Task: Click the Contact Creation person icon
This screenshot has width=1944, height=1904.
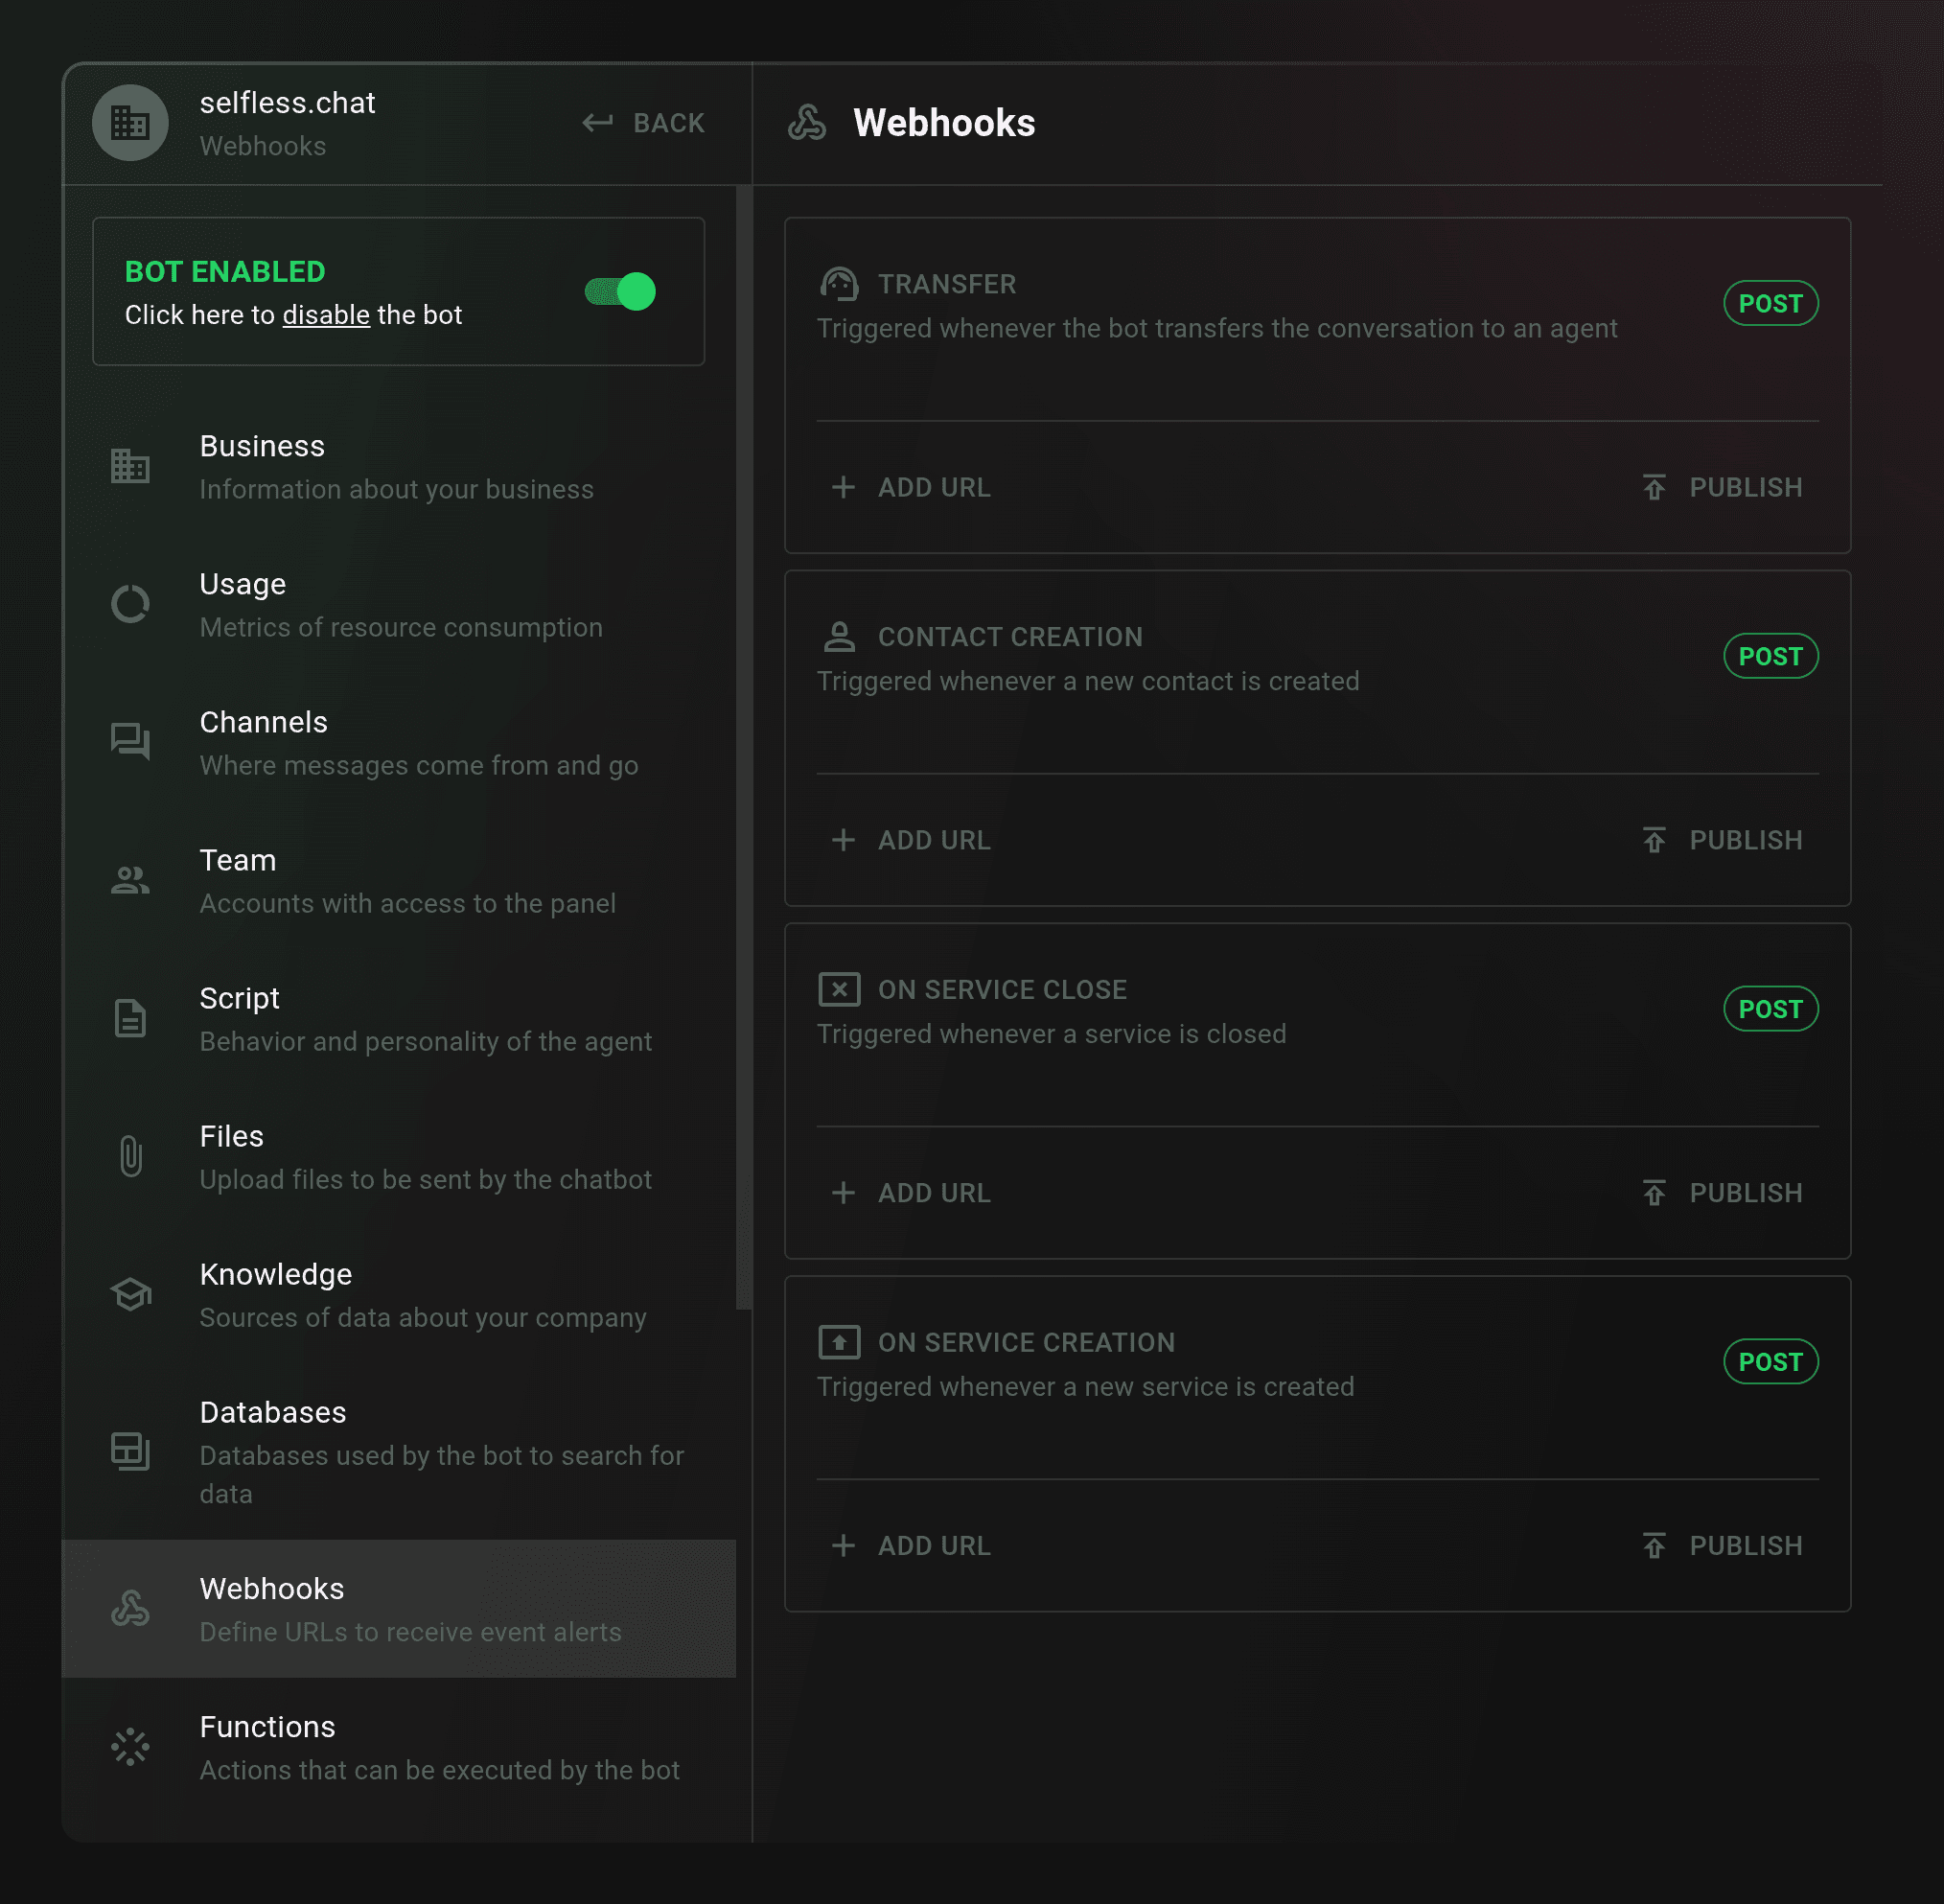Action: coord(839,636)
